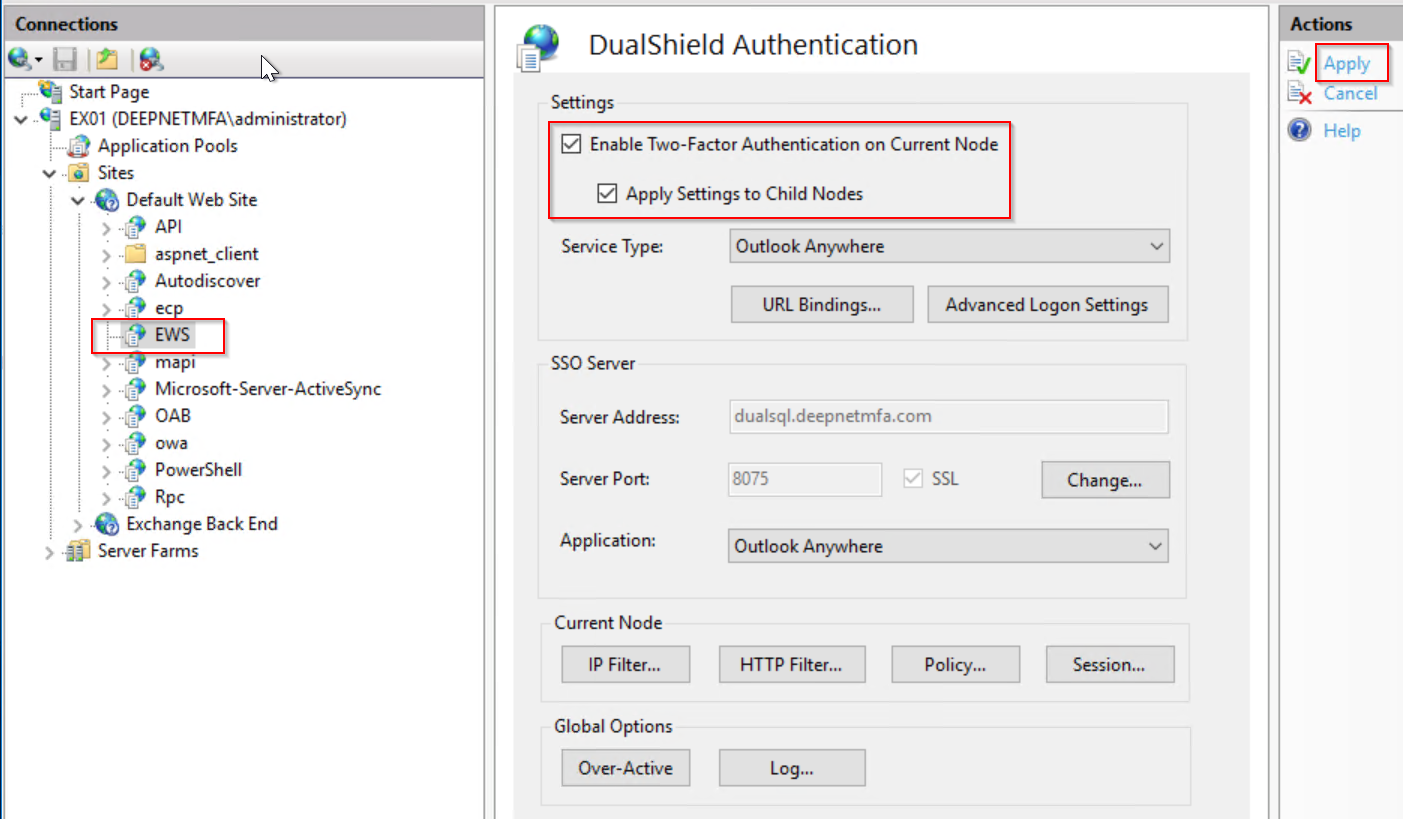Click the EWS application icon
This screenshot has width=1403, height=819.
136,335
